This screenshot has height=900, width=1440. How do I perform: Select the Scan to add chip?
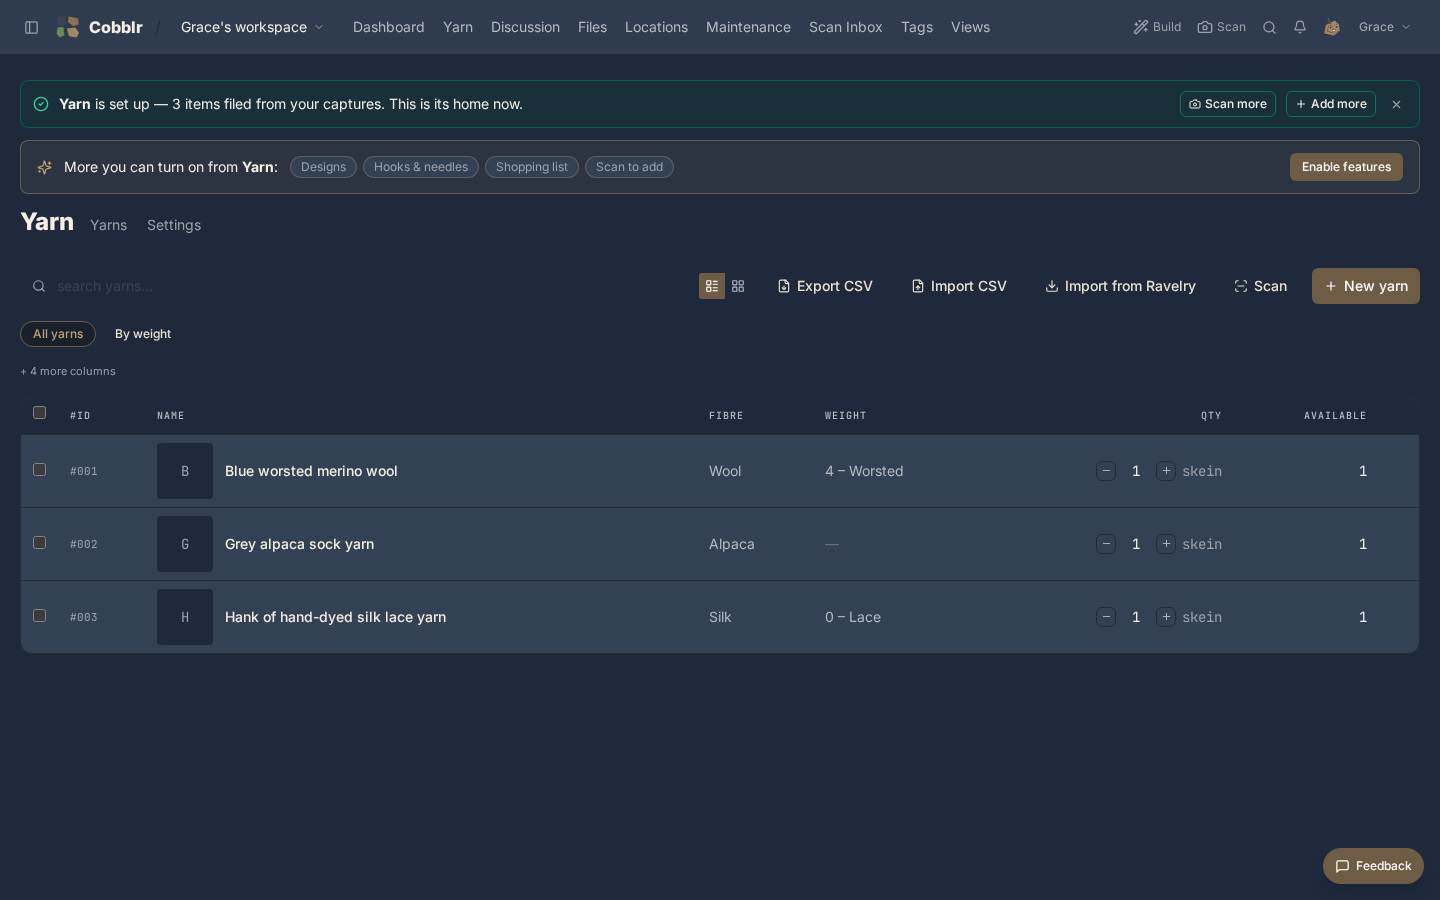(629, 167)
